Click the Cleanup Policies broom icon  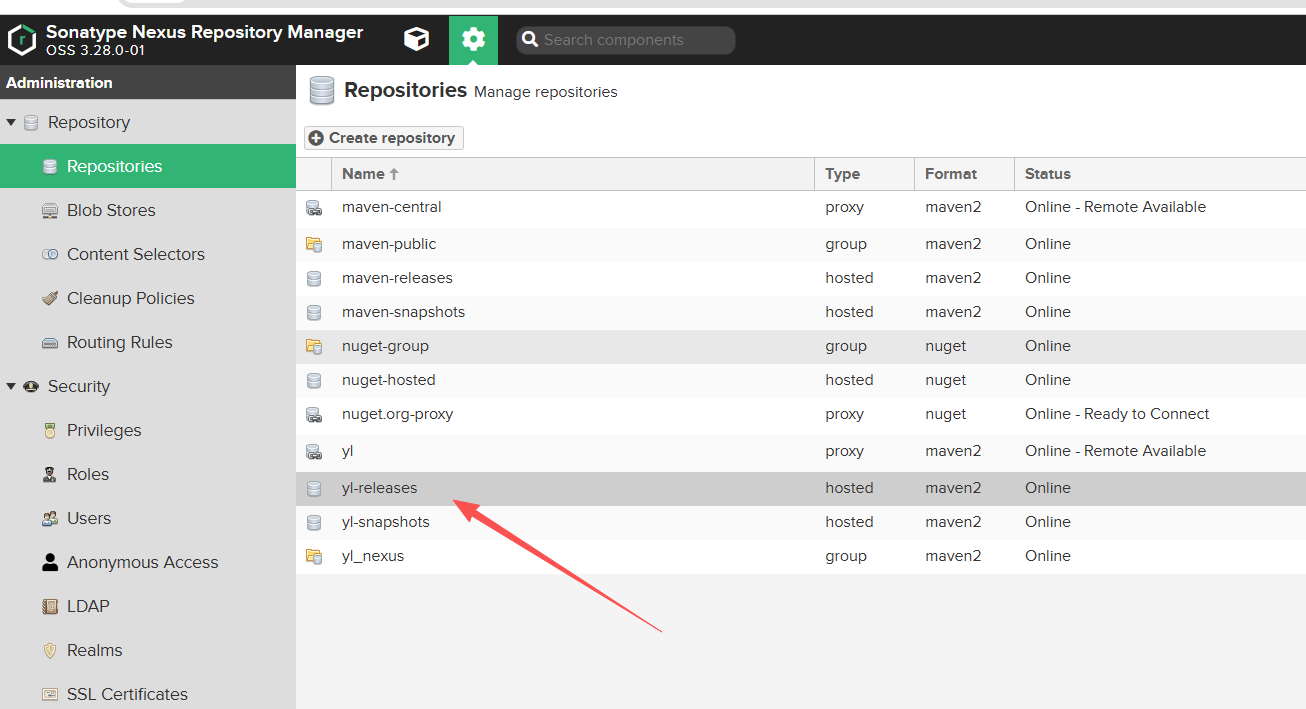coord(50,298)
